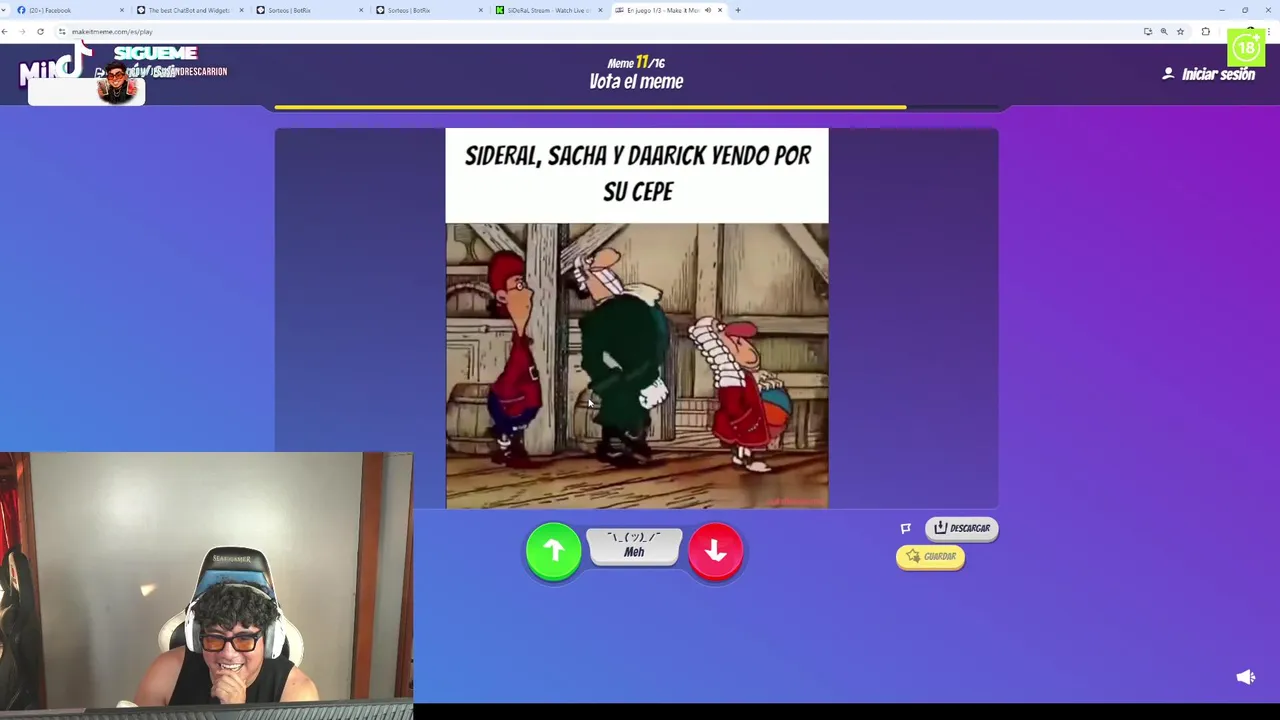Close the Make it Meme tab

pyautogui.click(x=720, y=10)
